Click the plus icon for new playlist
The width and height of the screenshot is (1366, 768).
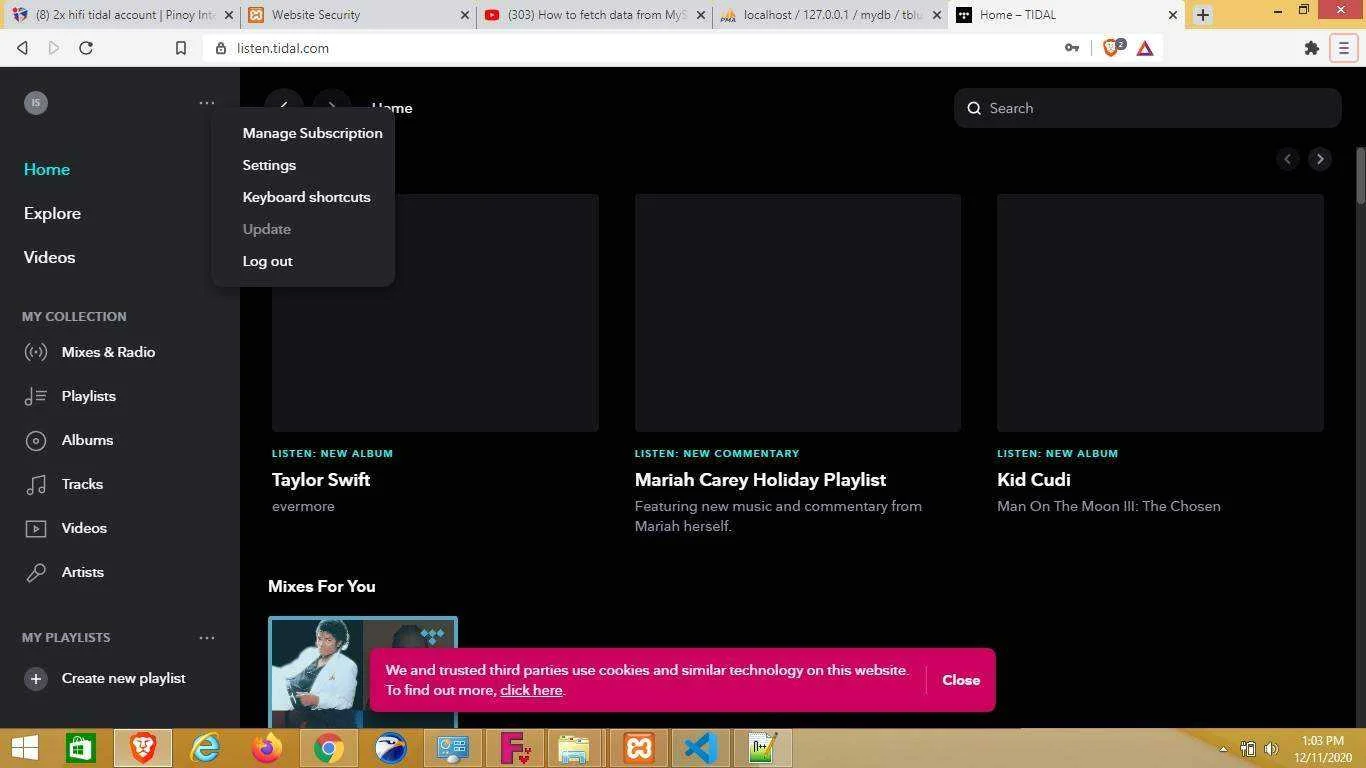point(36,678)
